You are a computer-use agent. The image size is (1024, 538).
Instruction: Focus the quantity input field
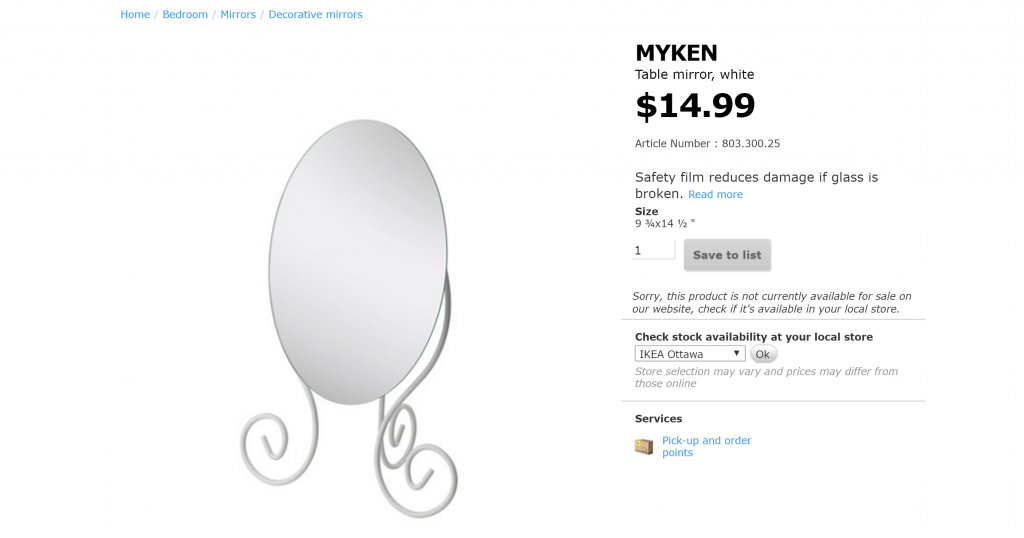pos(654,250)
